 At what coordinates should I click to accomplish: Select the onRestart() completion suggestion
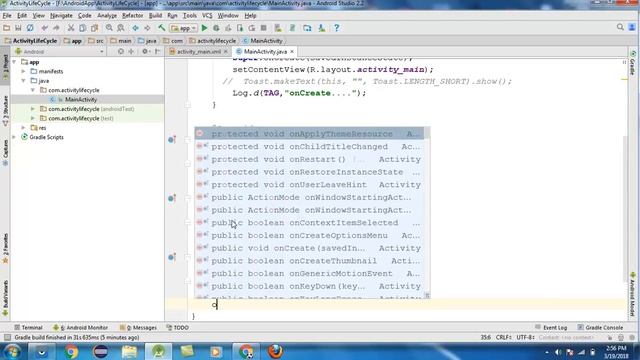point(309,159)
